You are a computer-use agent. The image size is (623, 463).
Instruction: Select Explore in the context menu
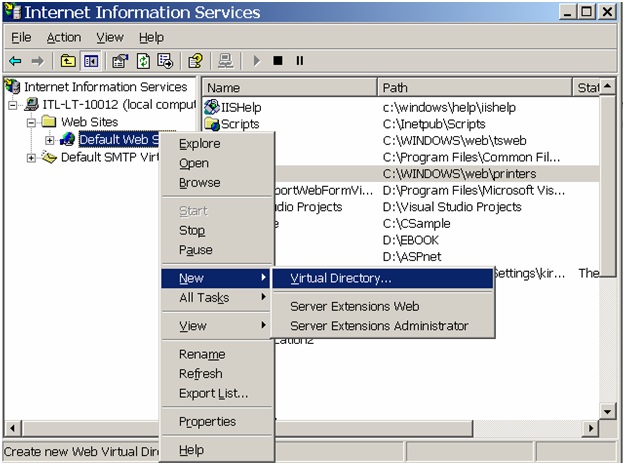[x=217, y=143]
